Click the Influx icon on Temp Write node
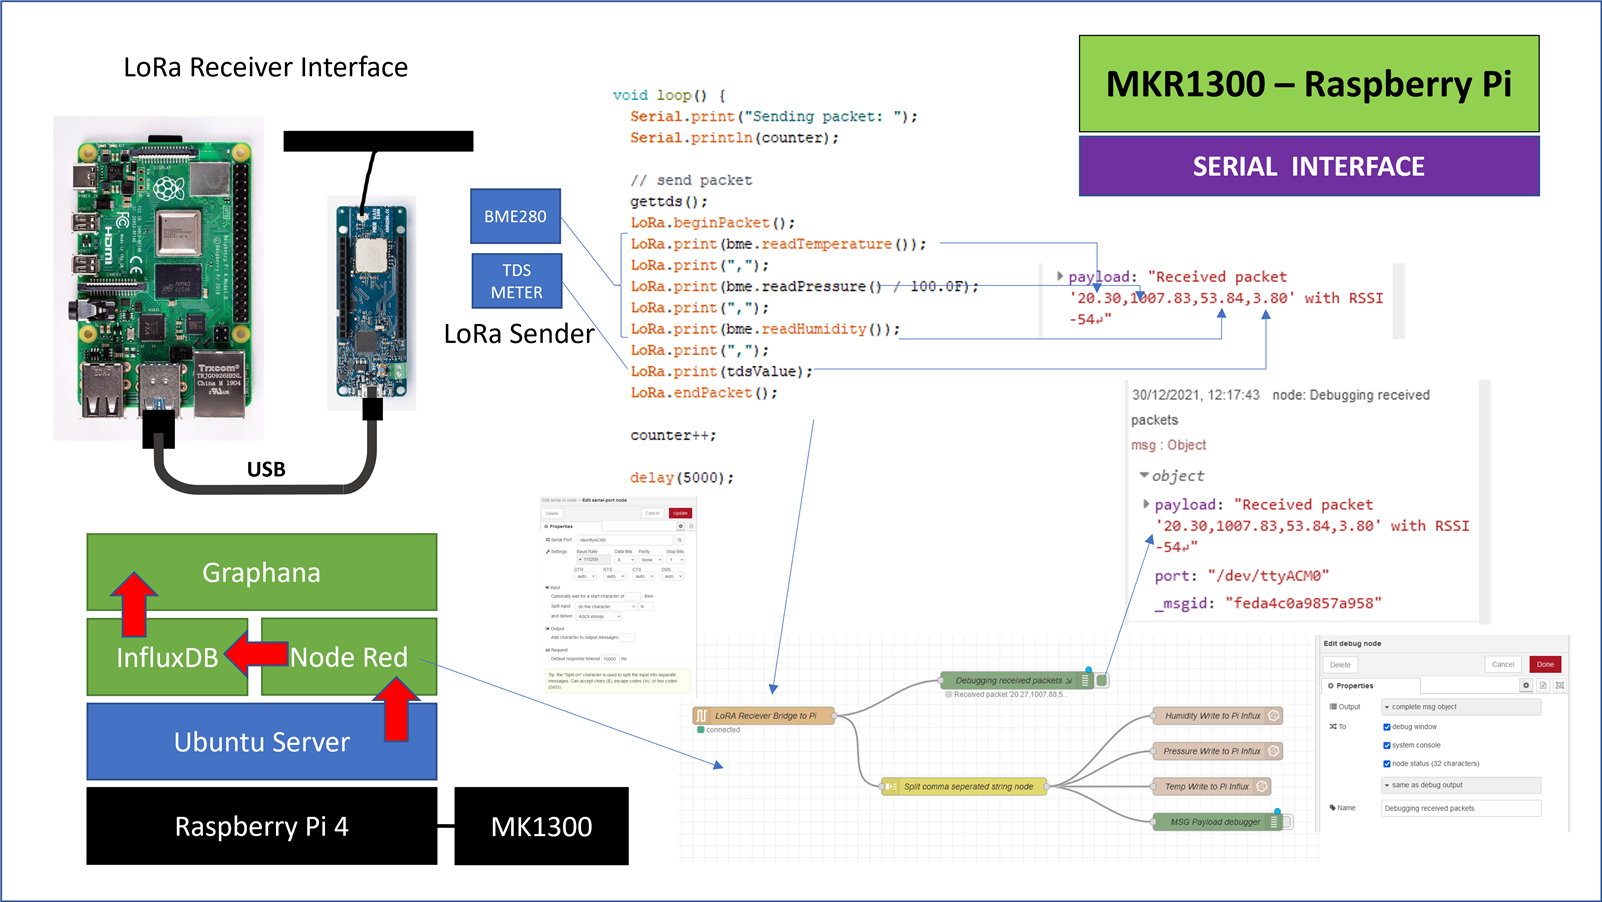This screenshot has width=1602, height=902. (x=1262, y=786)
